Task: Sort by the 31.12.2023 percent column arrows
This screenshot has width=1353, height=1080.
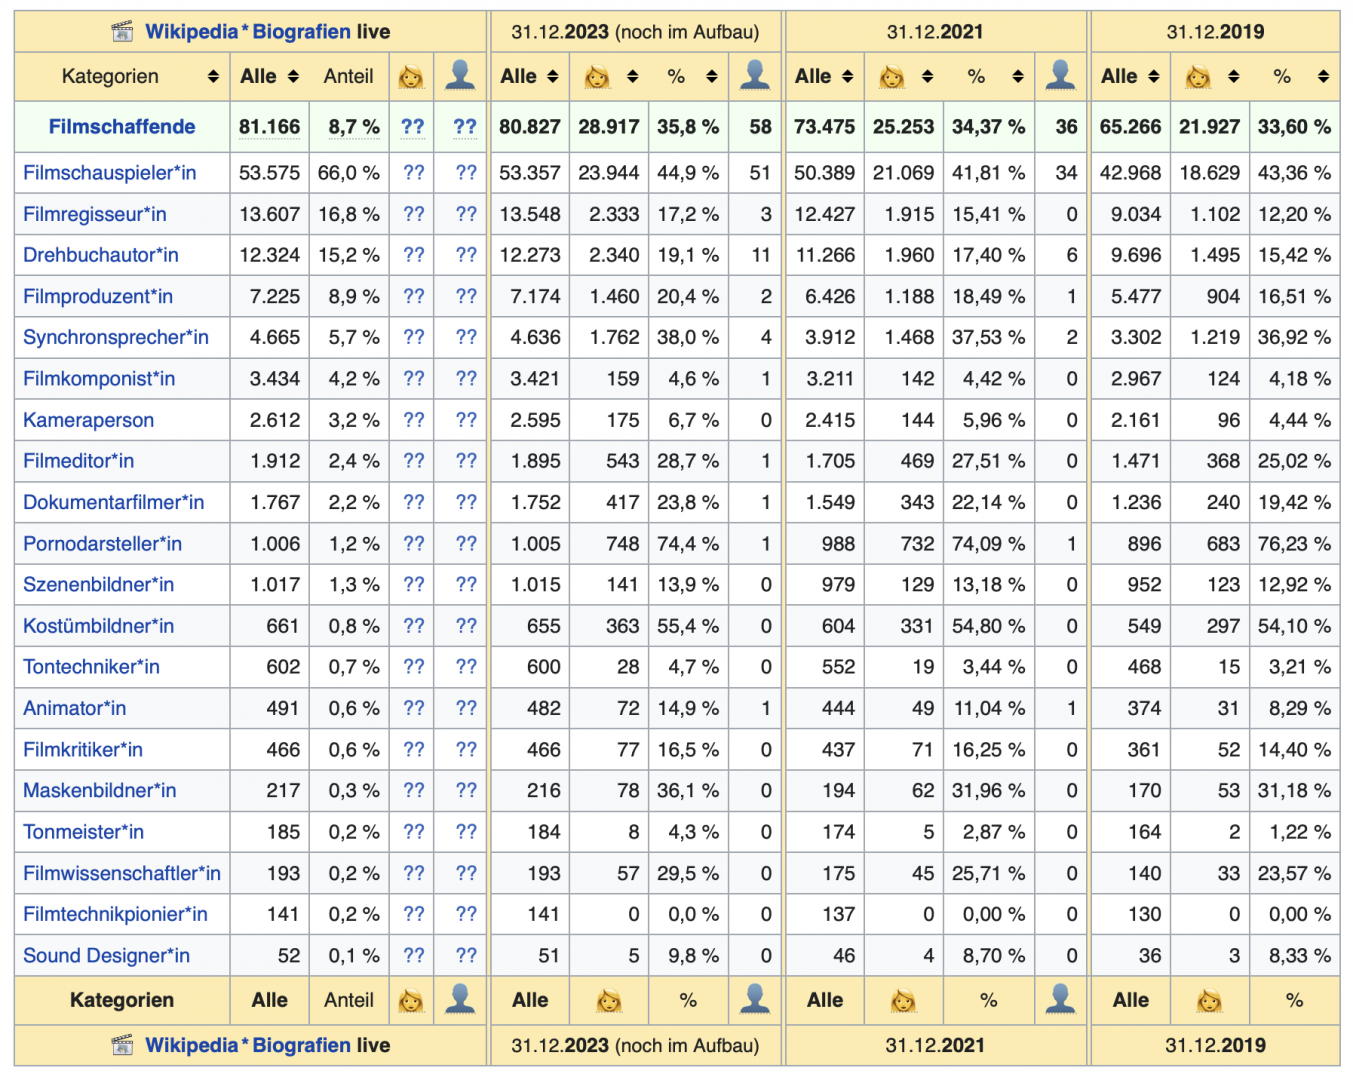Action: coord(711,77)
